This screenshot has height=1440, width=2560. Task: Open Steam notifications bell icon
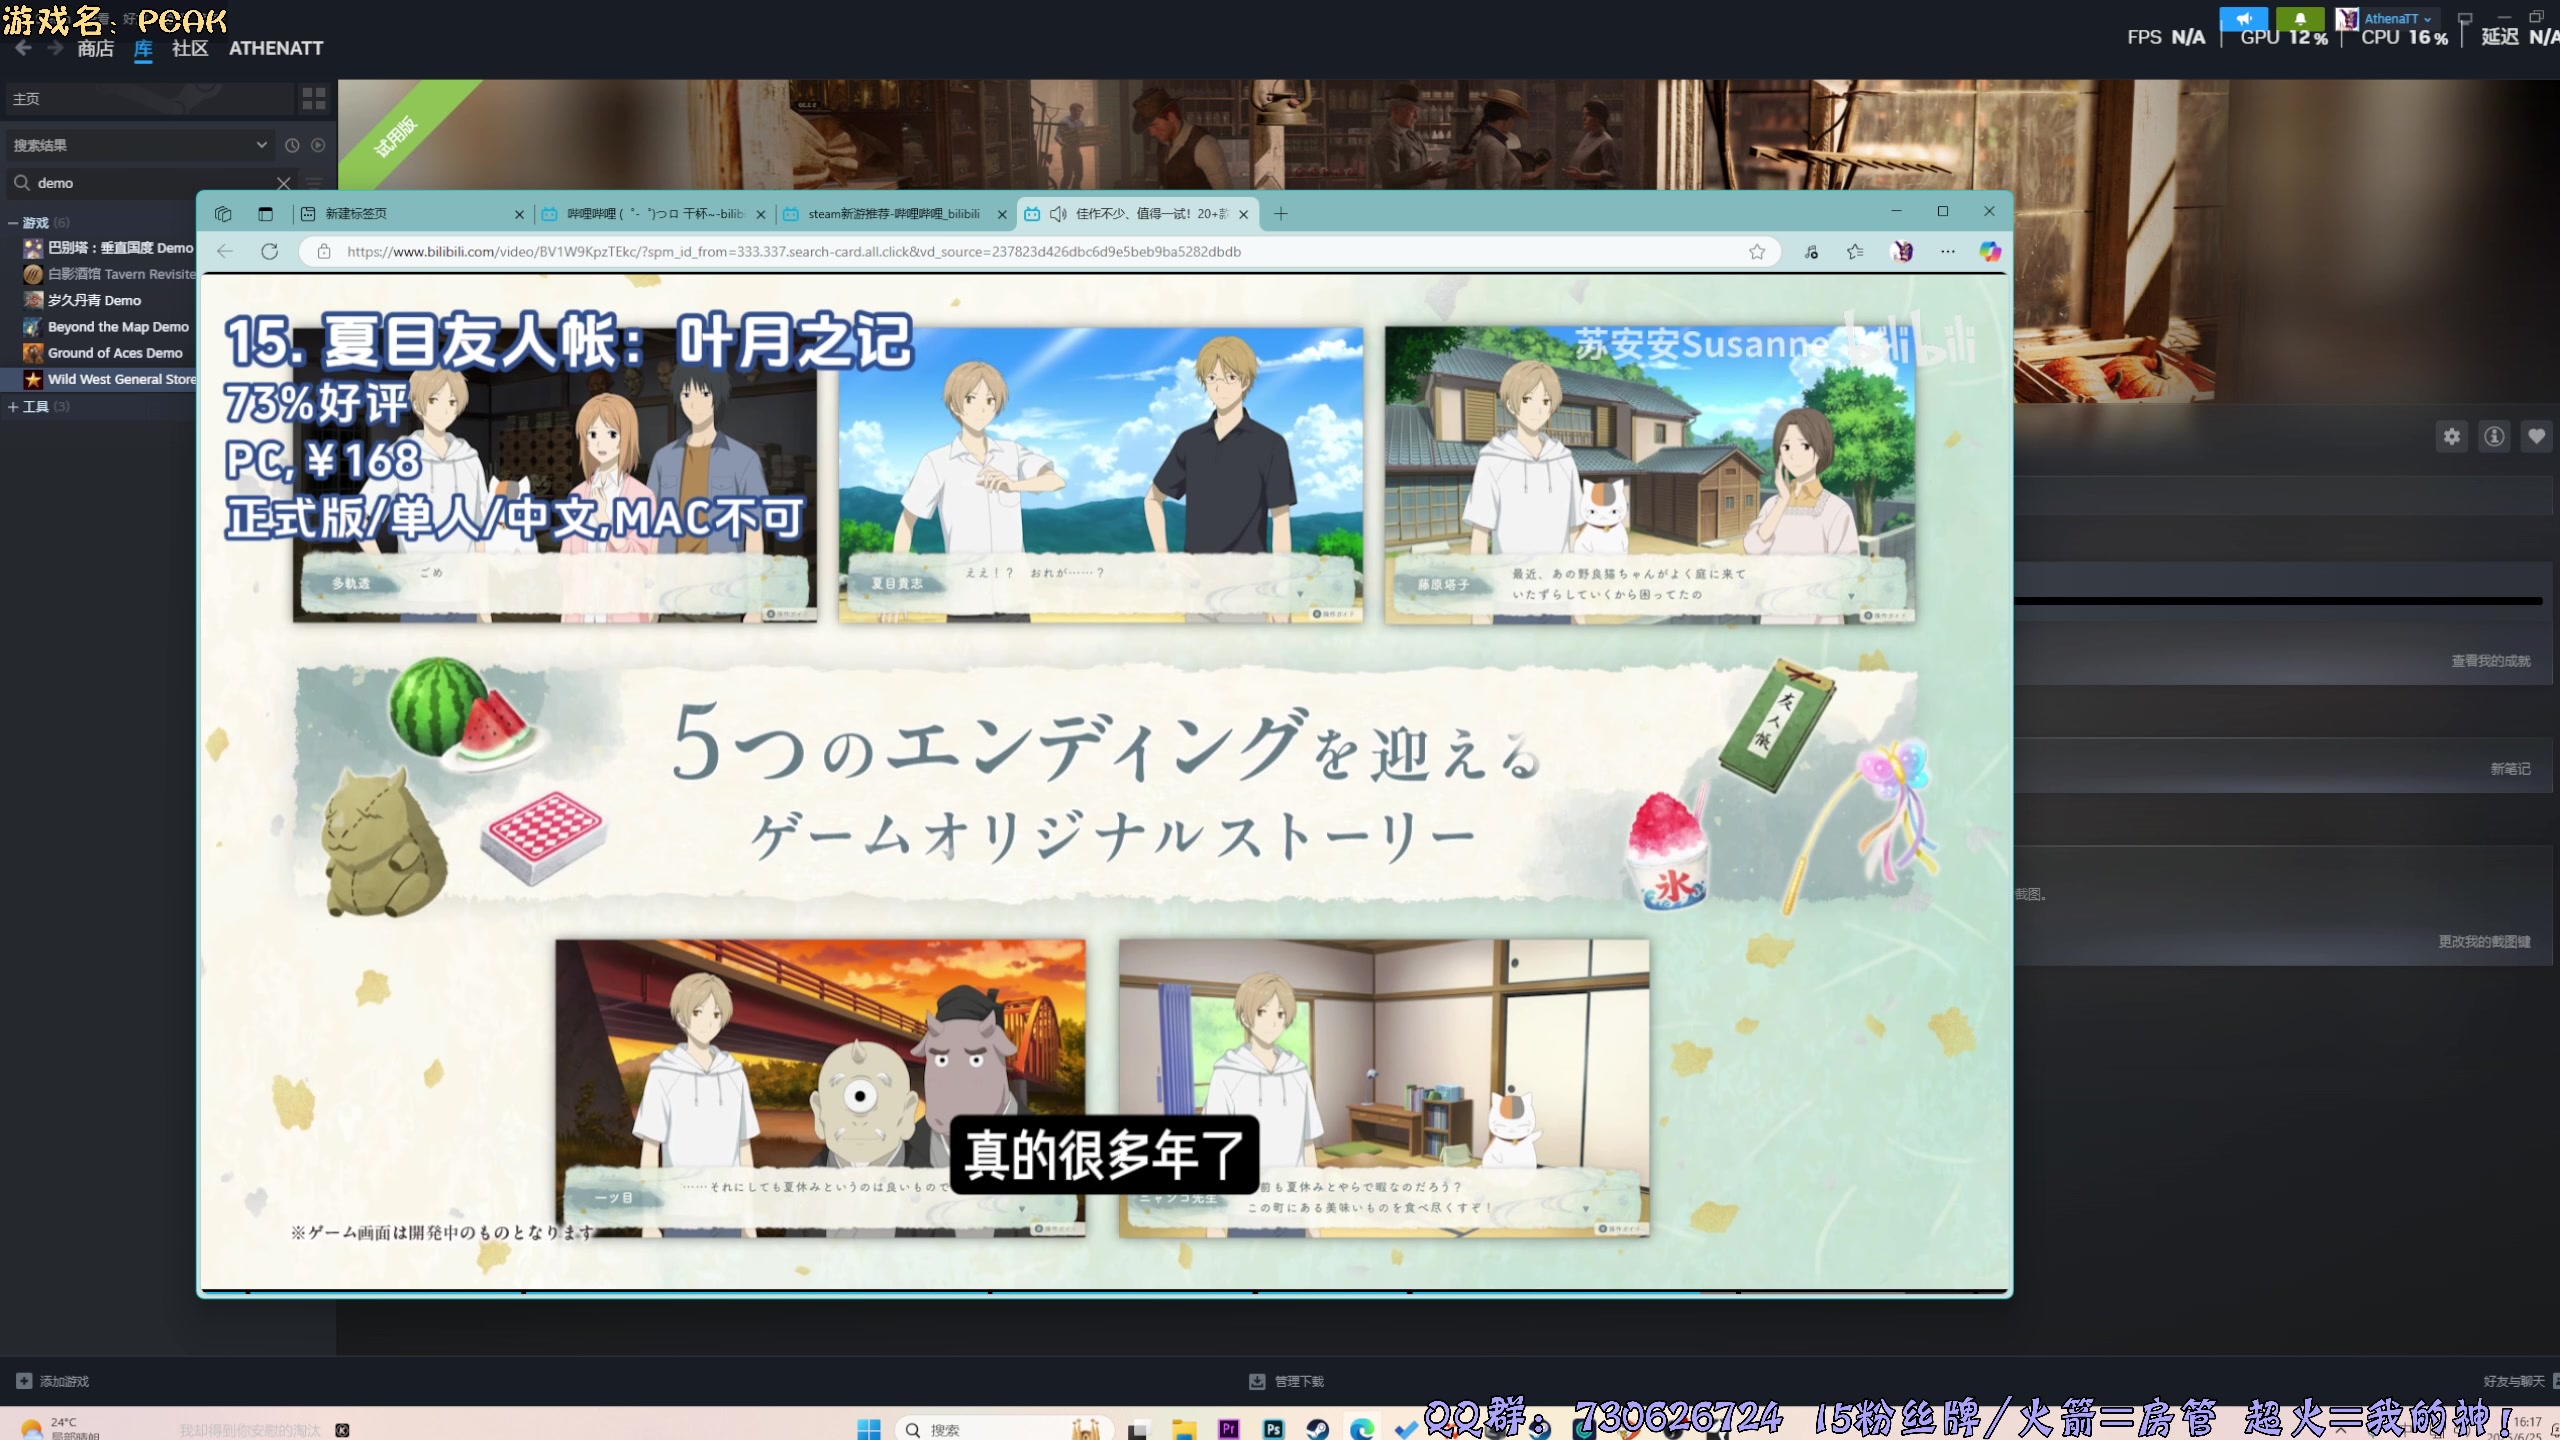(x=2300, y=18)
